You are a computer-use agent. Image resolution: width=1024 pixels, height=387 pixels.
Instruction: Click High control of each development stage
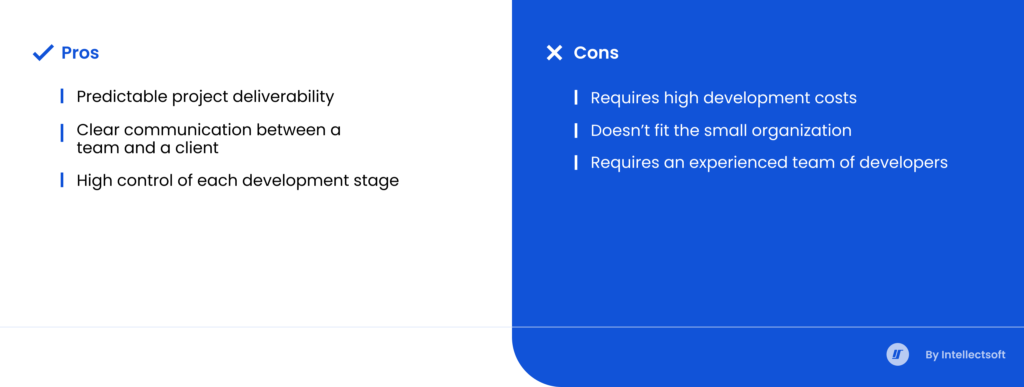[x=238, y=181]
